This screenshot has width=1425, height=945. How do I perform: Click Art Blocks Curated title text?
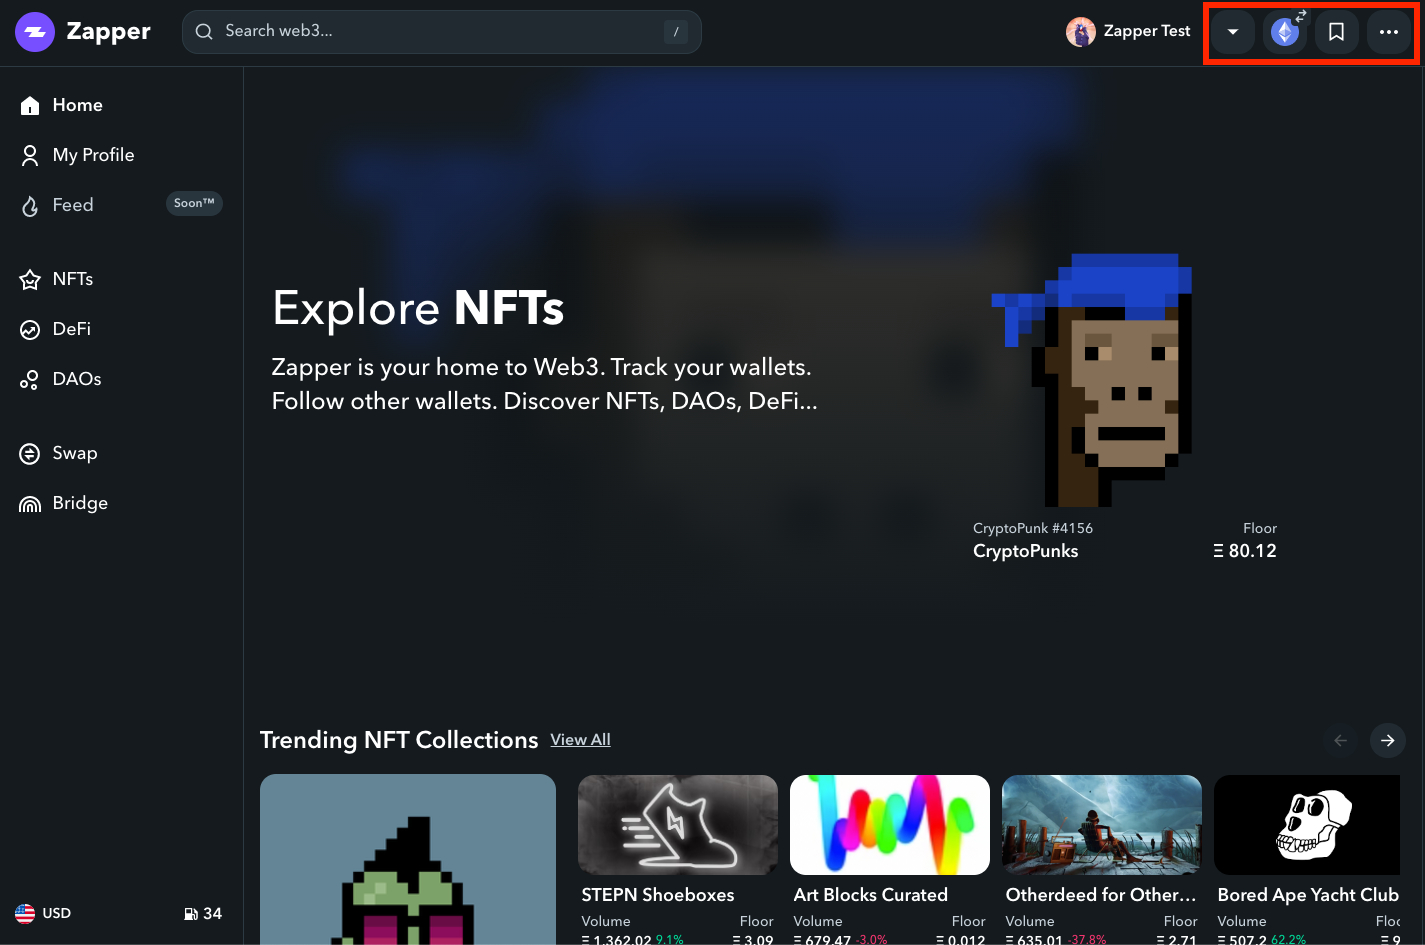[870, 895]
